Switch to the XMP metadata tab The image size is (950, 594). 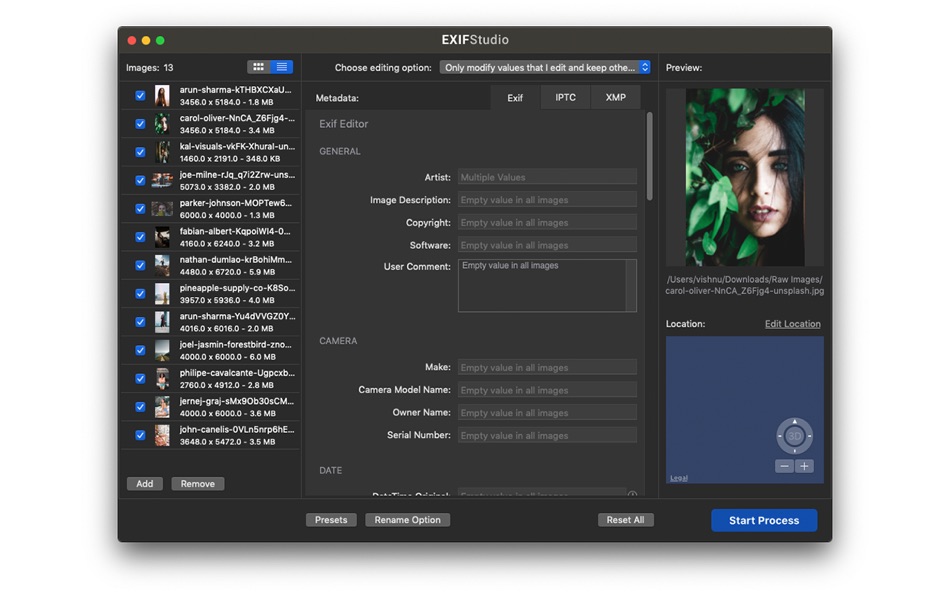pos(616,98)
